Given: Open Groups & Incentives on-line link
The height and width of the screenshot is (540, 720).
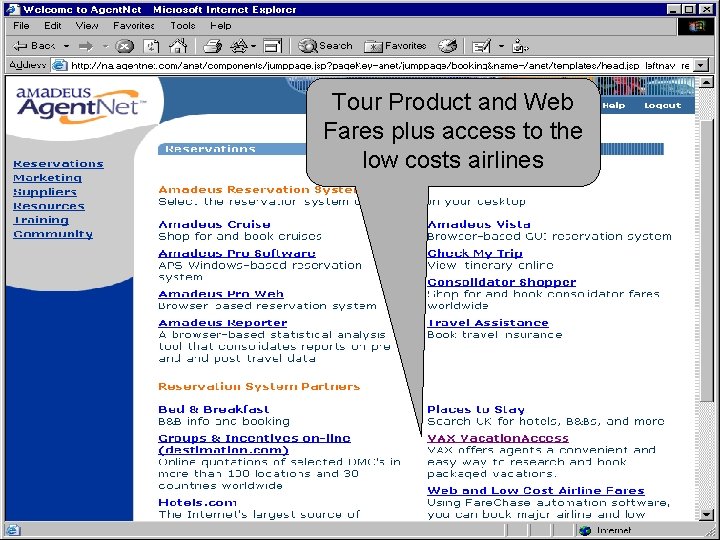Looking at the screenshot, I should [x=254, y=444].
